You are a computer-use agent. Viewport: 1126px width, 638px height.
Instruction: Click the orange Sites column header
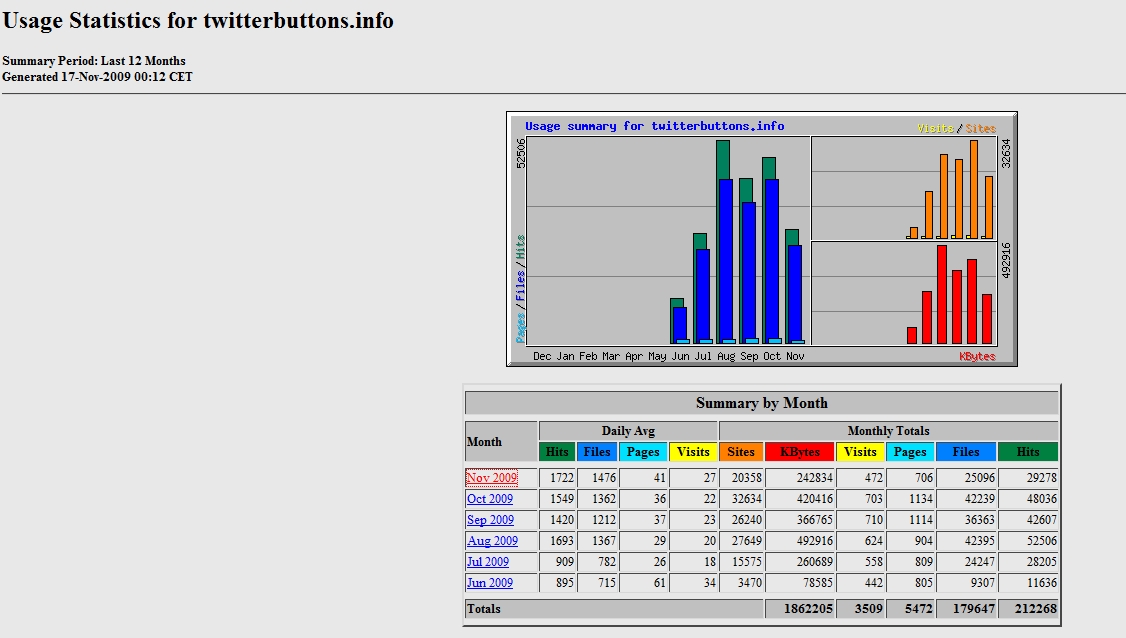pos(740,452)
